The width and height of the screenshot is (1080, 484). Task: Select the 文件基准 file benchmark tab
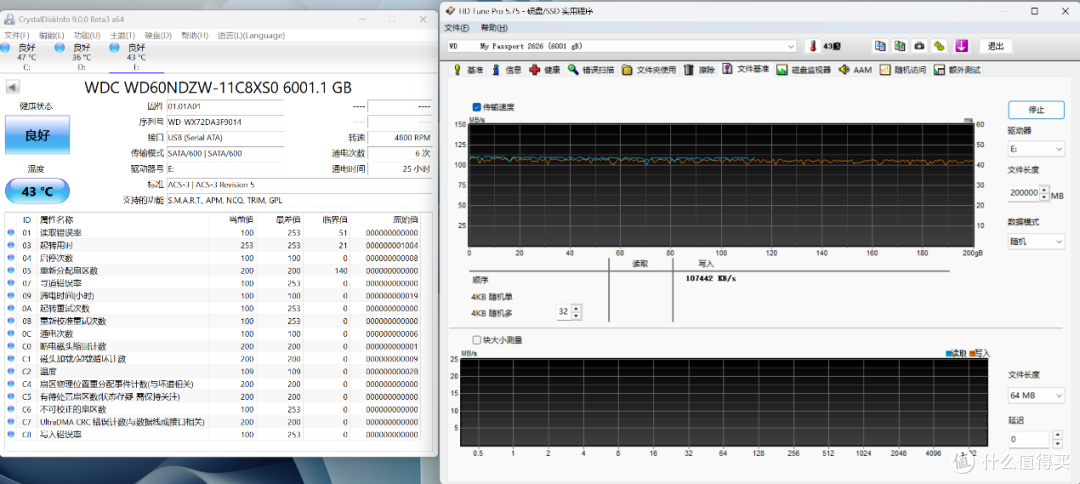tap(746, 70)
